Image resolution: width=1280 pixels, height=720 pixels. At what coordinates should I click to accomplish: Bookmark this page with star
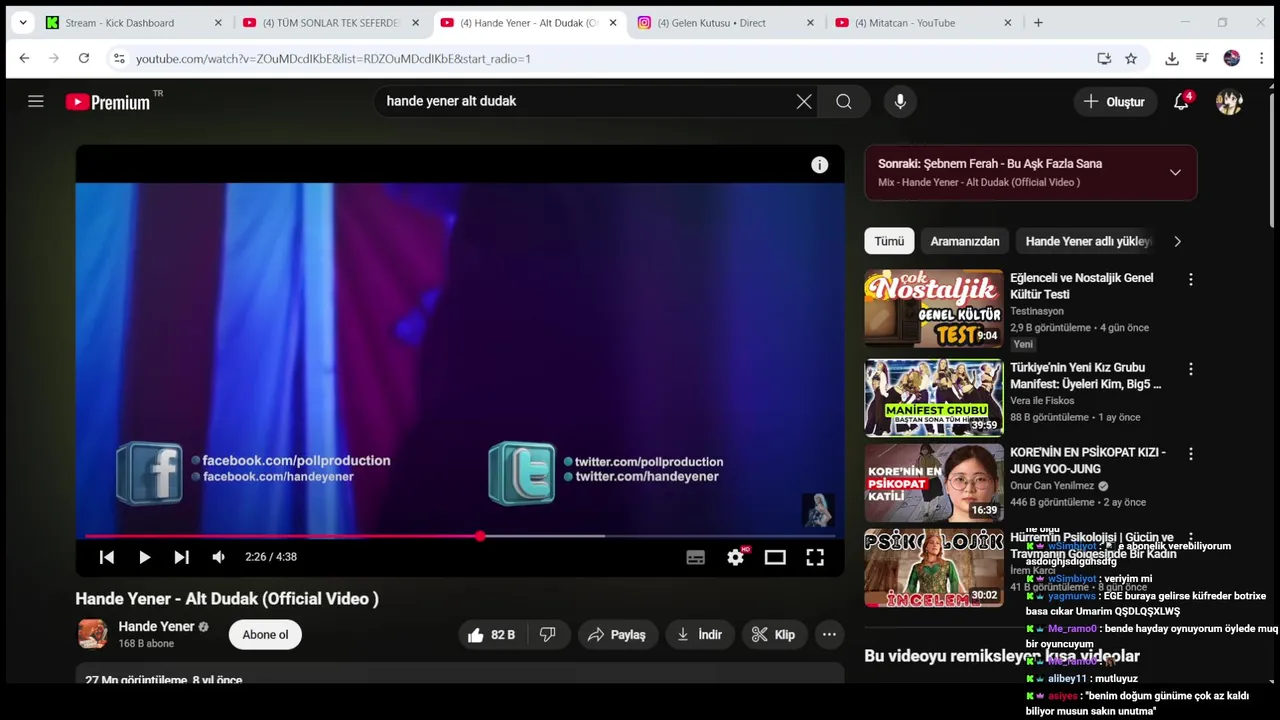pos(1131,58)
